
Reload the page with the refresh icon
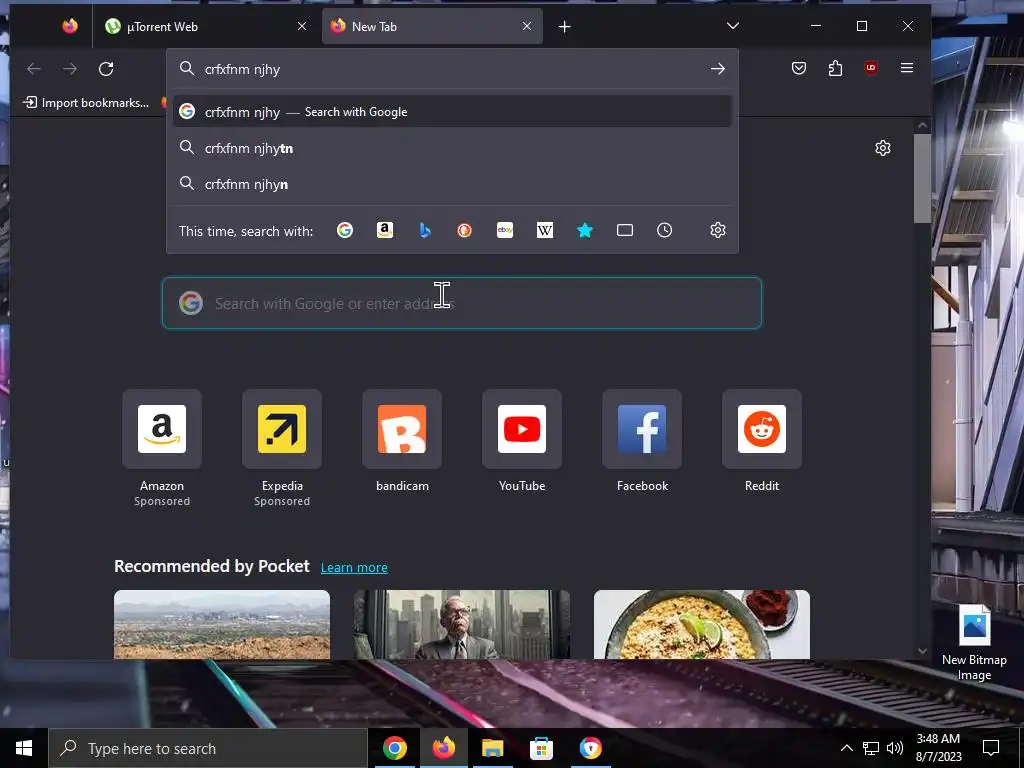pyautogui.click(x=106, y=69)
